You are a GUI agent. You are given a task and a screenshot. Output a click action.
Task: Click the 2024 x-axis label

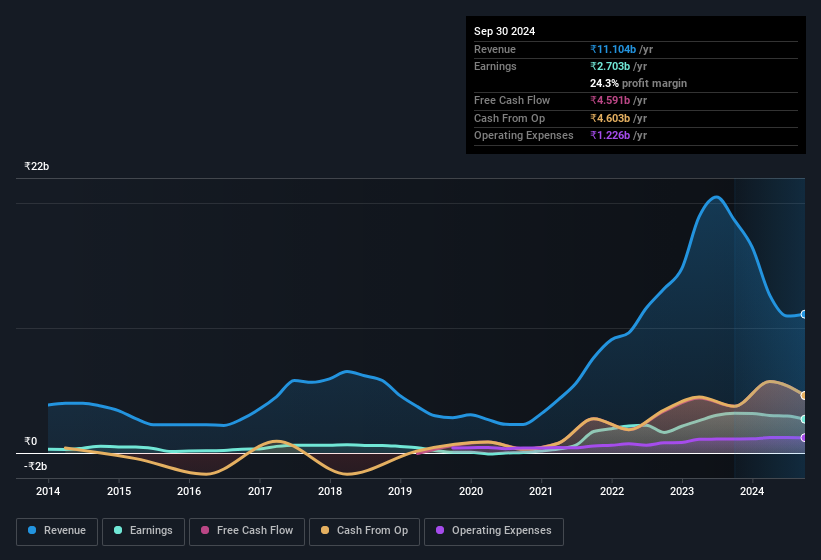click(752, 491)
